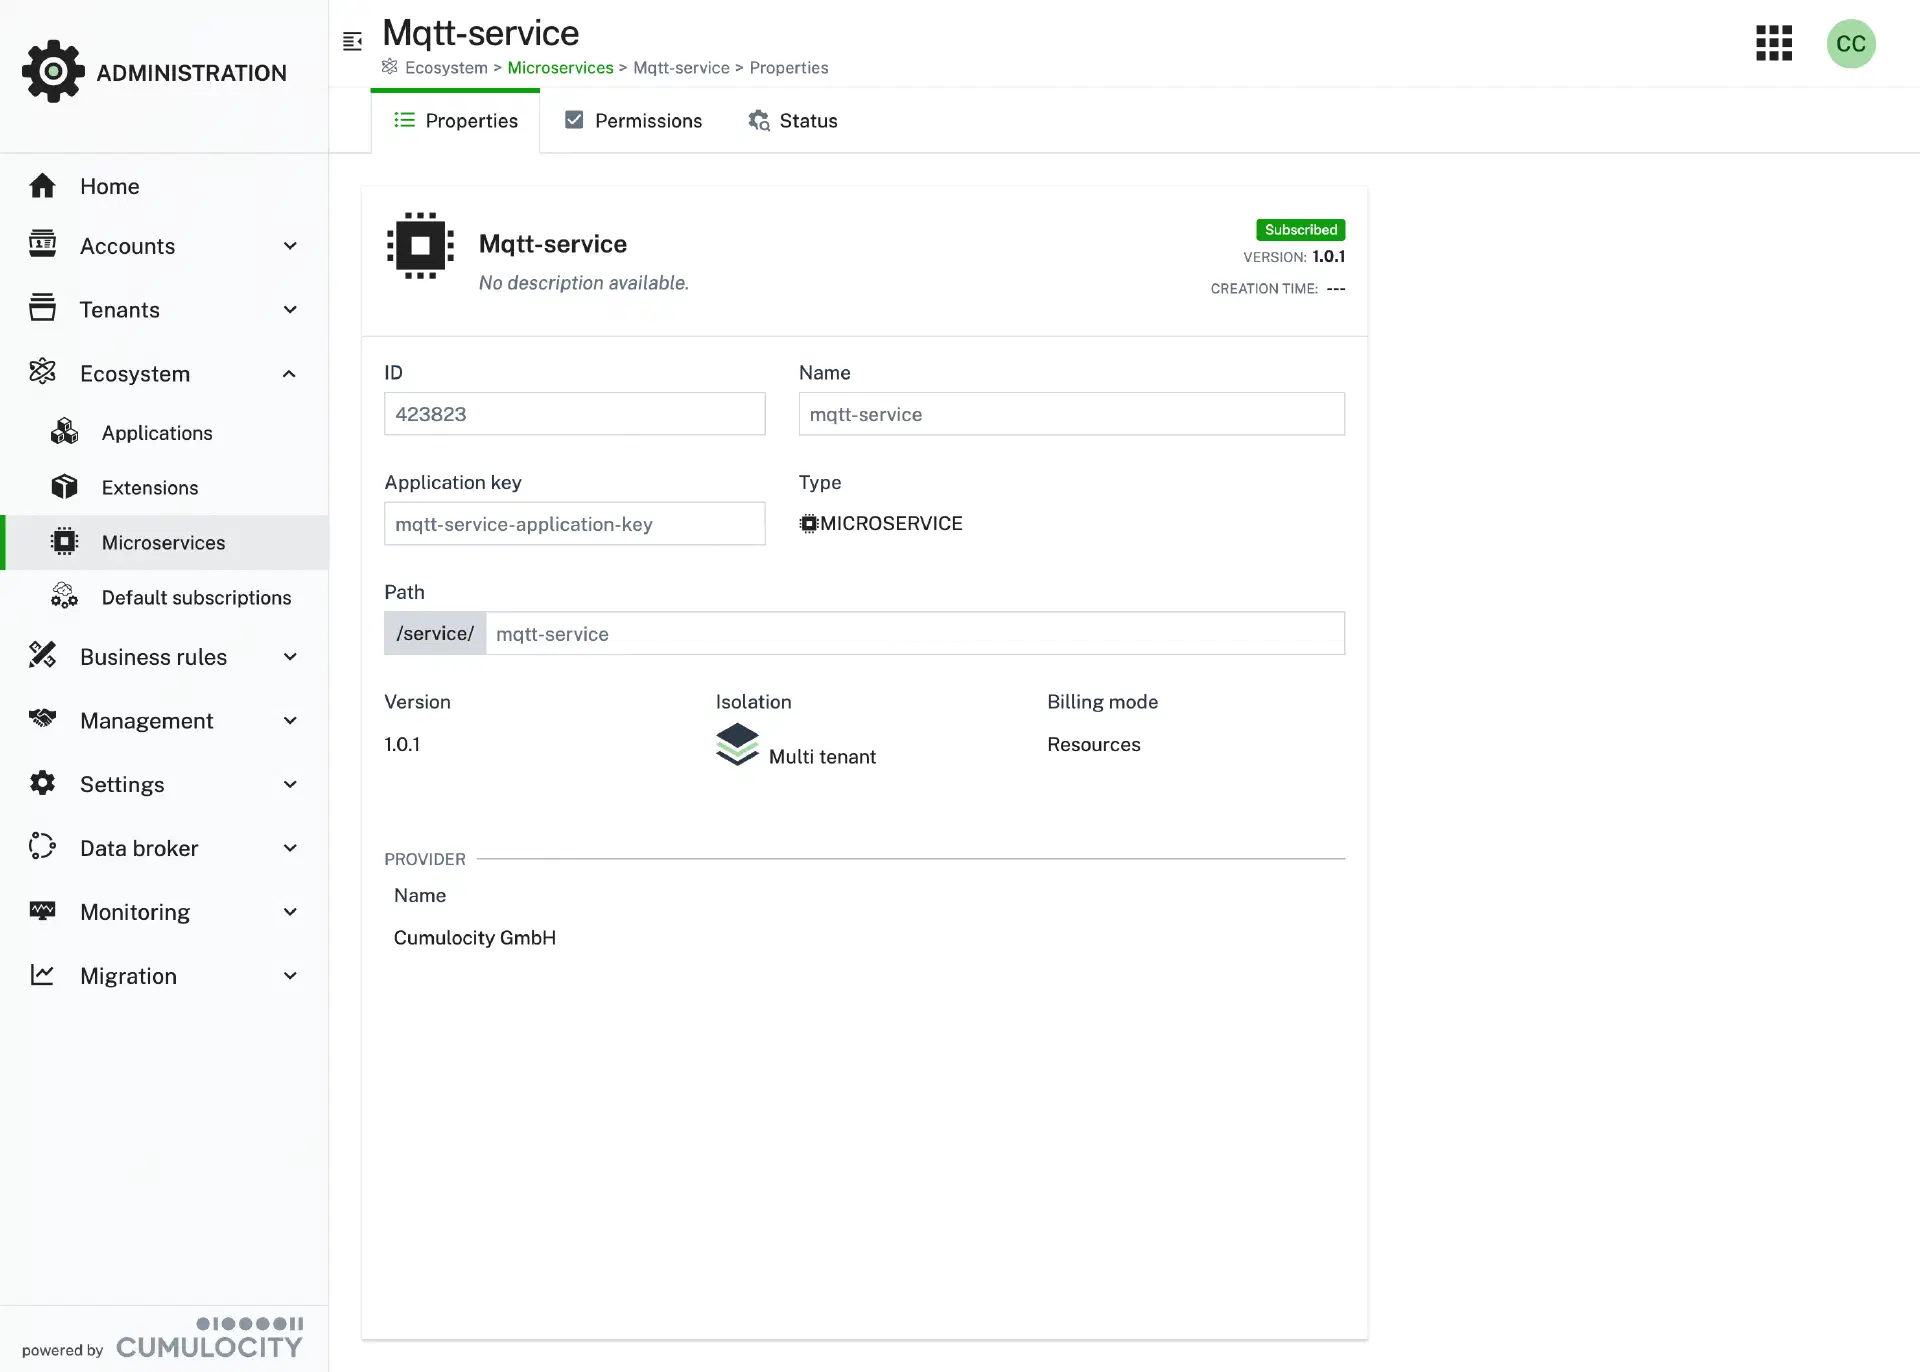Click the Migration chart icon
The image size is (1920, 1372).
tap(42, 974)
